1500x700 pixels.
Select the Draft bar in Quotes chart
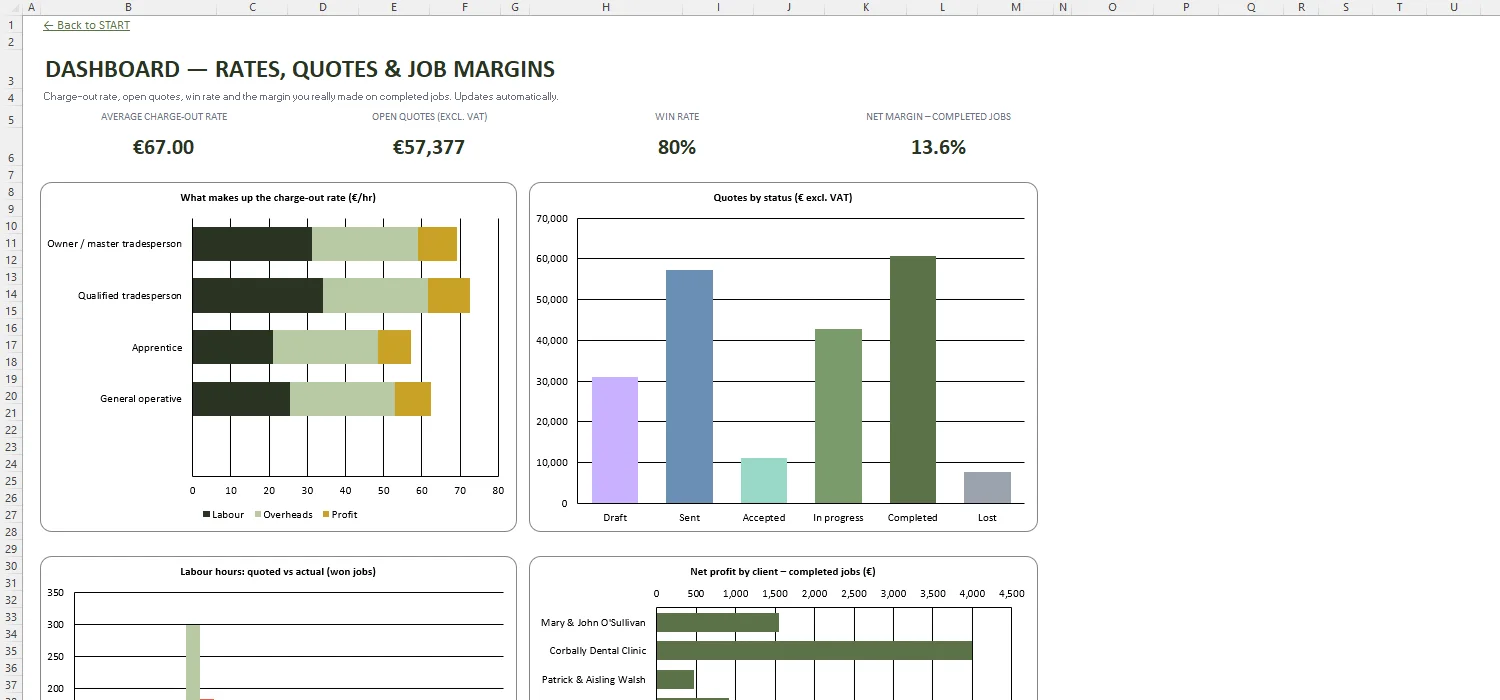615,440
